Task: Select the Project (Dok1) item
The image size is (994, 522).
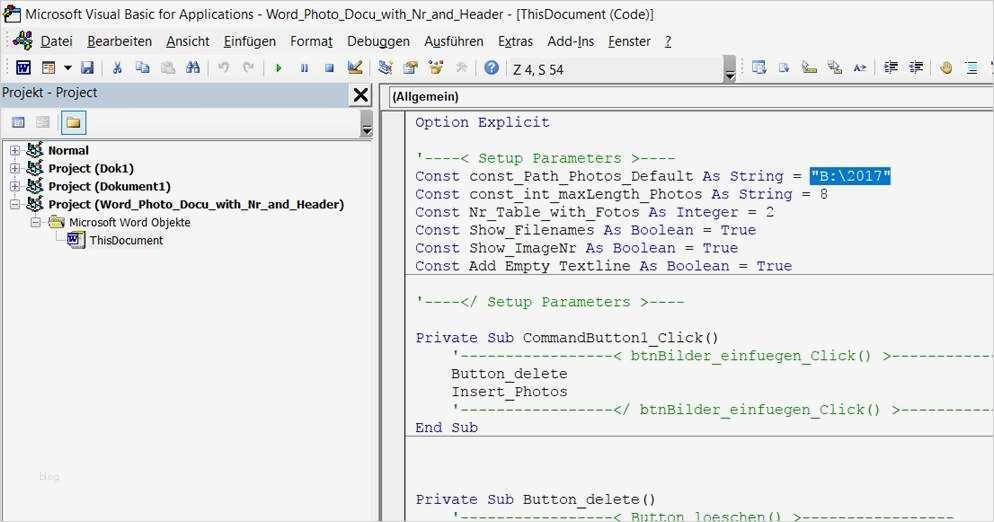Action: coord(91,169)
